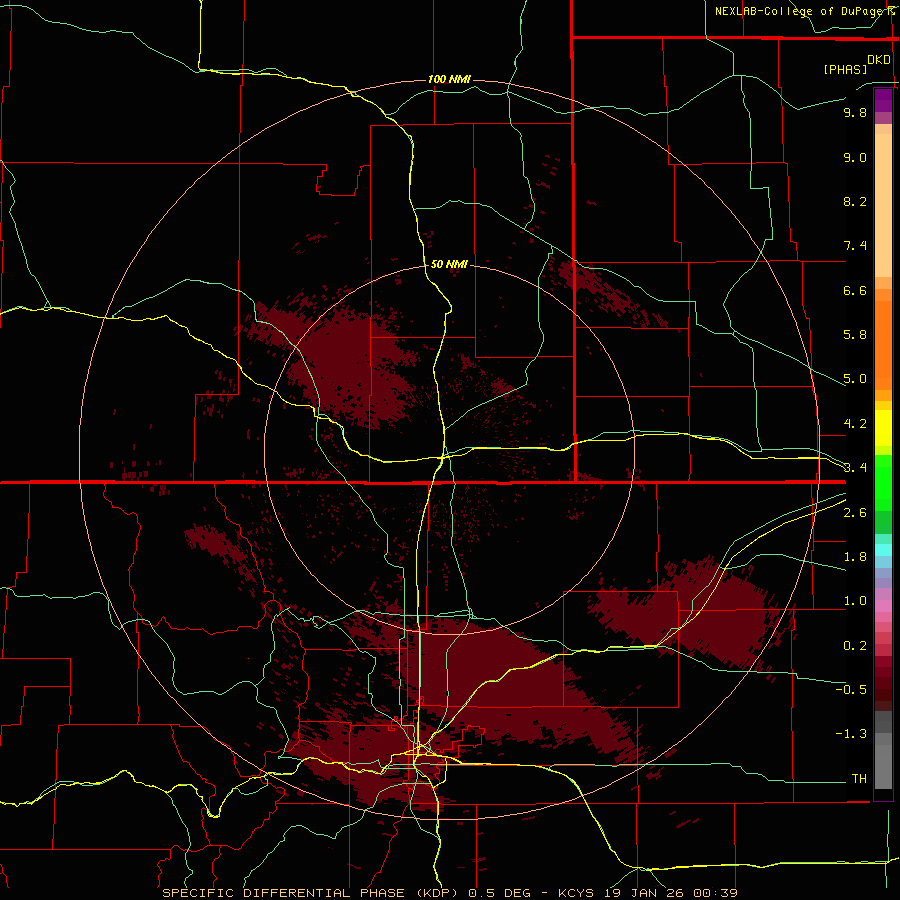
Task: Pick the bright green color bar segment
Action: 883,482
